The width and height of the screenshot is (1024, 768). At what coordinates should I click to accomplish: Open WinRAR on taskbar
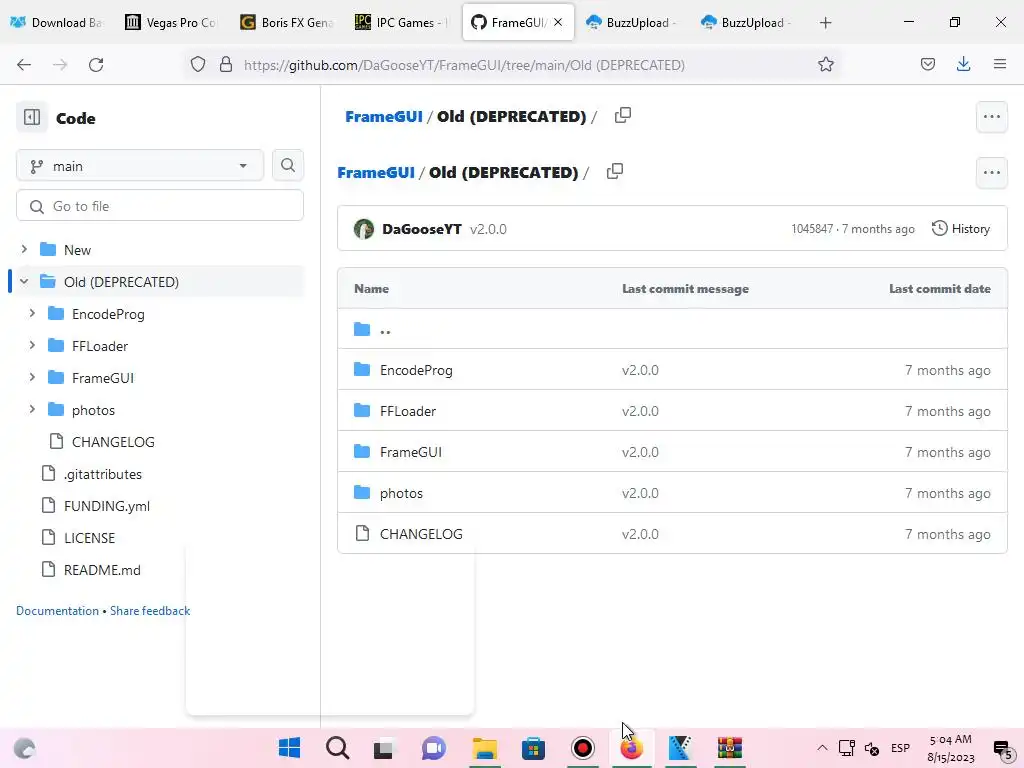pos(729,748)
